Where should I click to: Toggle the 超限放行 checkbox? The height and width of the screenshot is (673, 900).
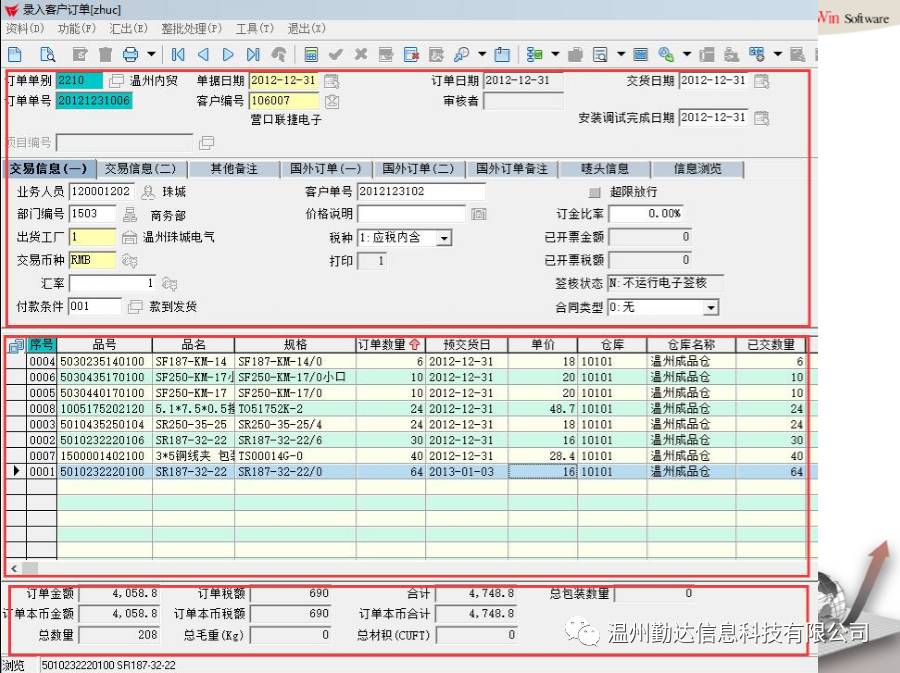[594, 192]
